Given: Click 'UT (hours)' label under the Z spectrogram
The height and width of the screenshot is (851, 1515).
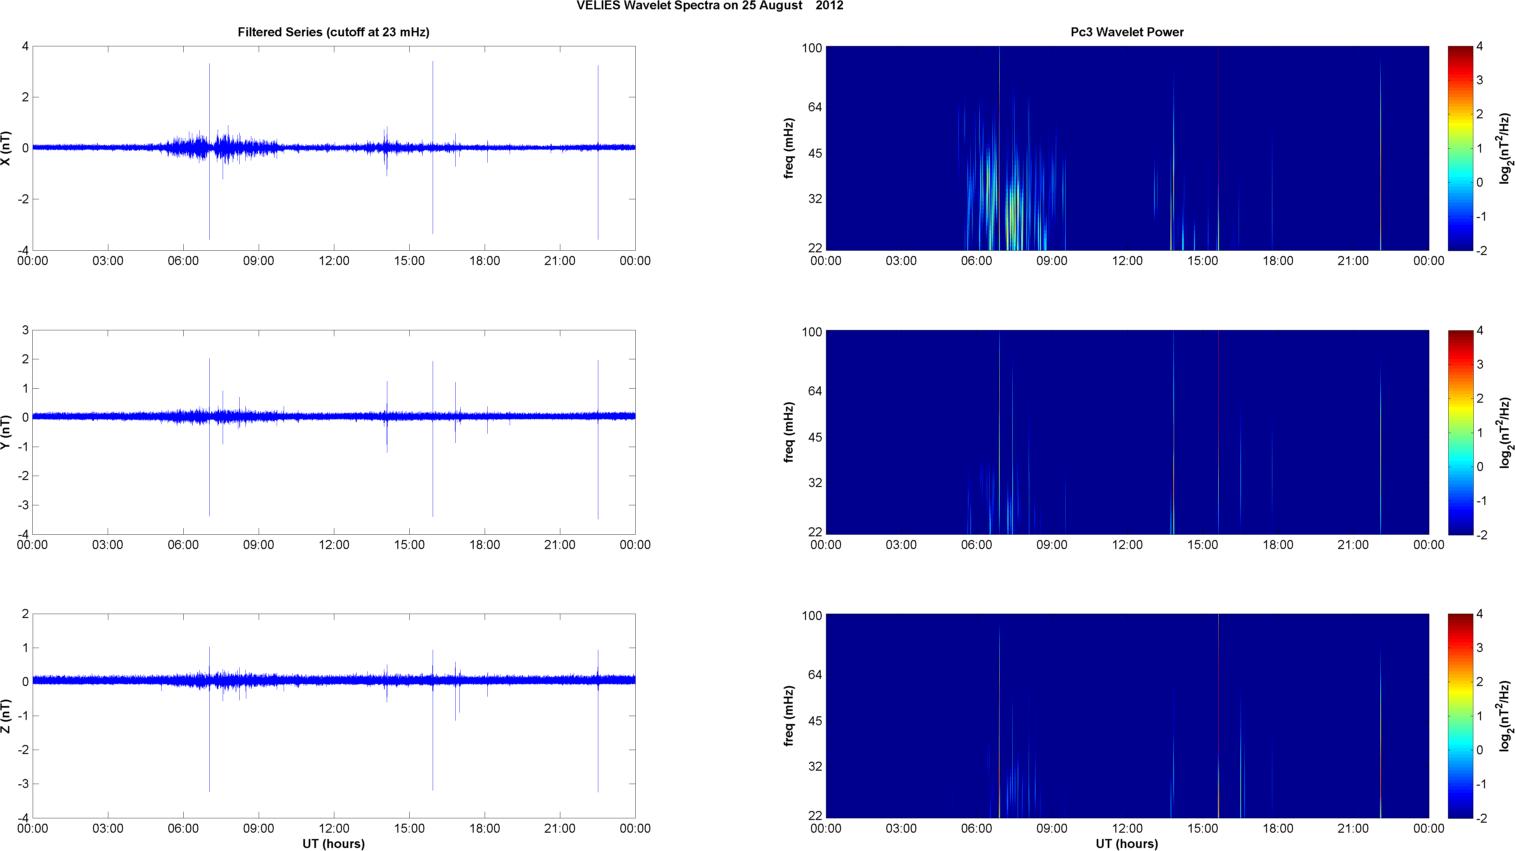Looking at the screenshot, I should pos(1127,844).
